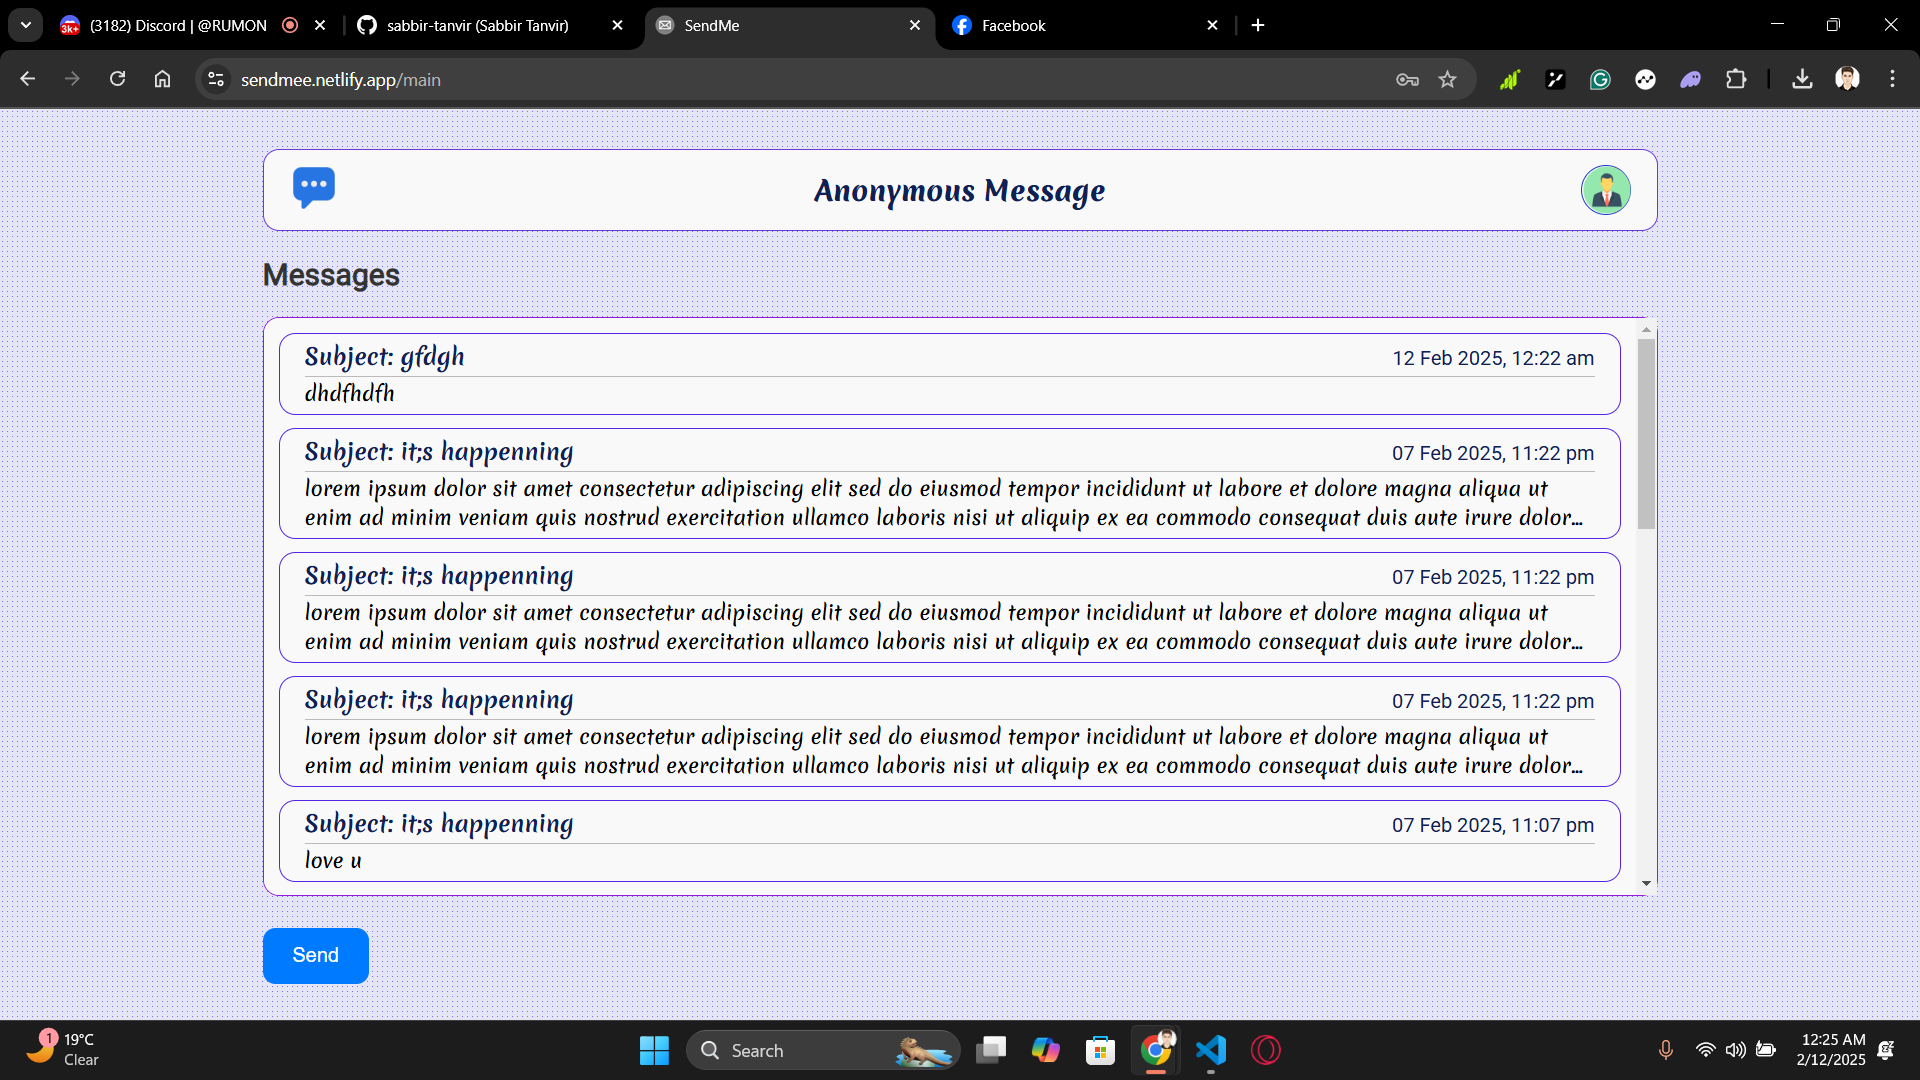Viewport: 1920px width, 1080px height.
Task: Open Chrome downloads
Action: (x=1802, y=79)
